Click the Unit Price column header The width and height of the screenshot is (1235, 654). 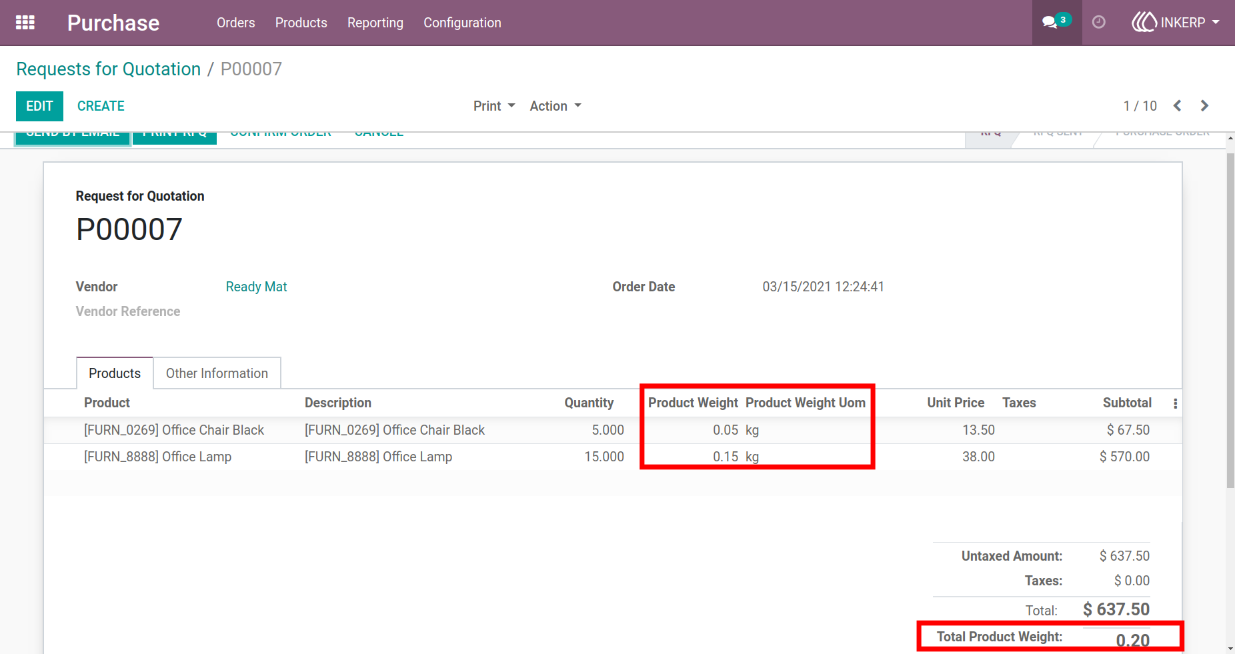tap(956, 403)
